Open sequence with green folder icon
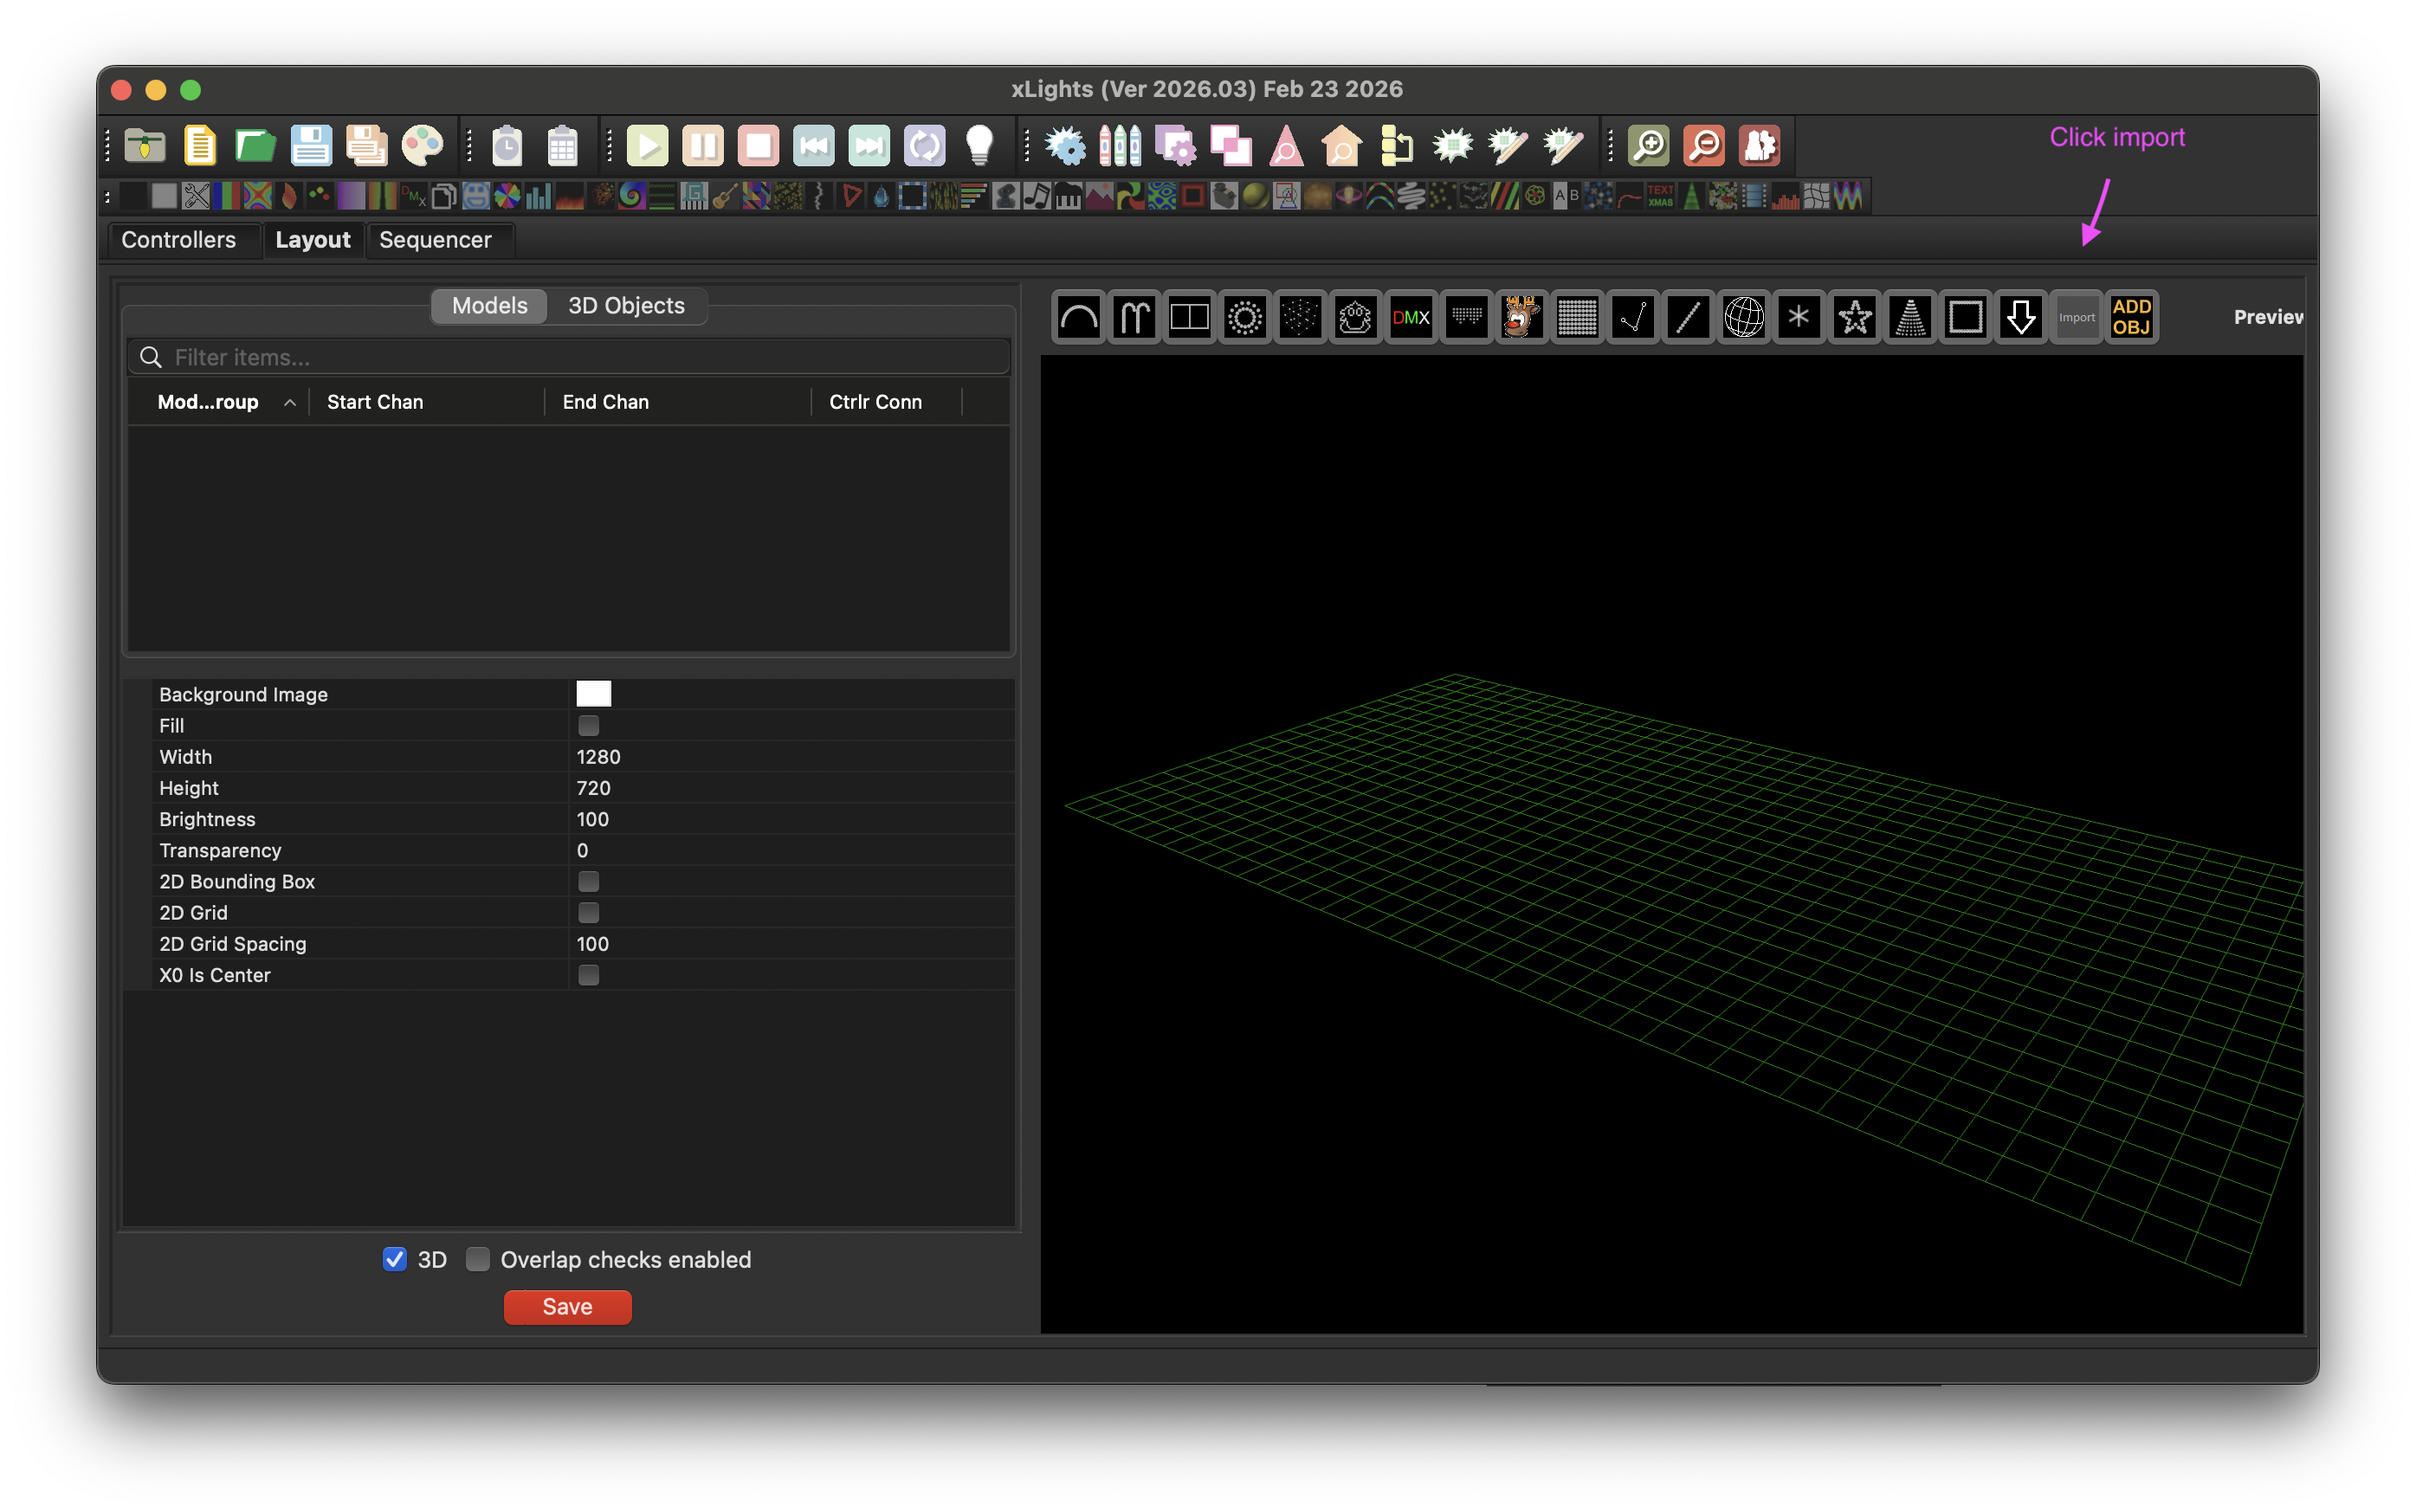 (x=255, y=146)
